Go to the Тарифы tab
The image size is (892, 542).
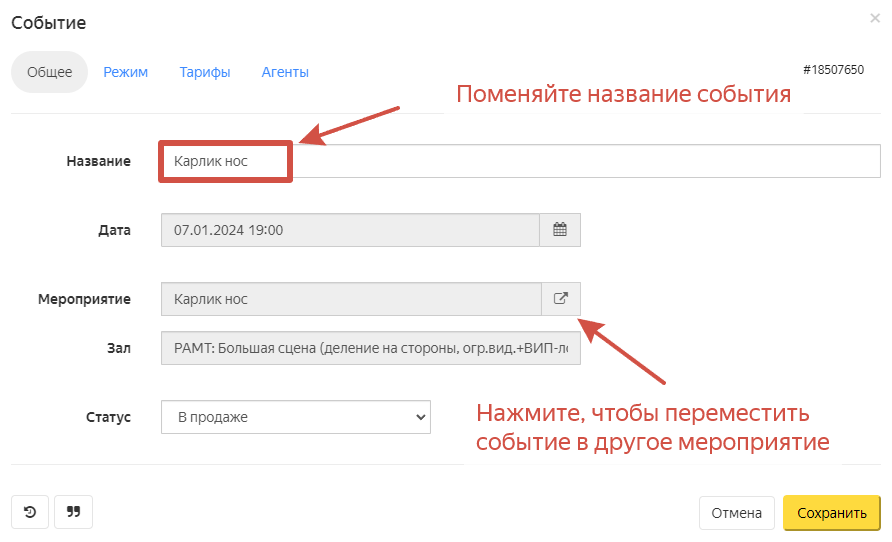(205, 72)
